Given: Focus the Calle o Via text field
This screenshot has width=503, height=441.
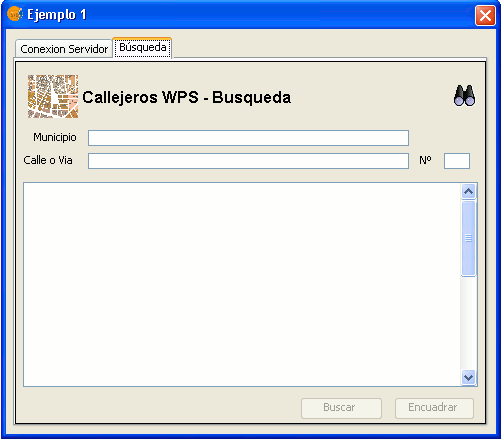Looking at the screenshot, I should (248, 161).
